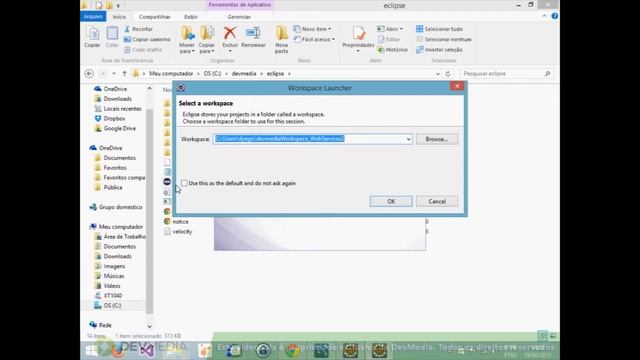Click 'OS (C:)' in the address breadcrumb

coord(212,73)
